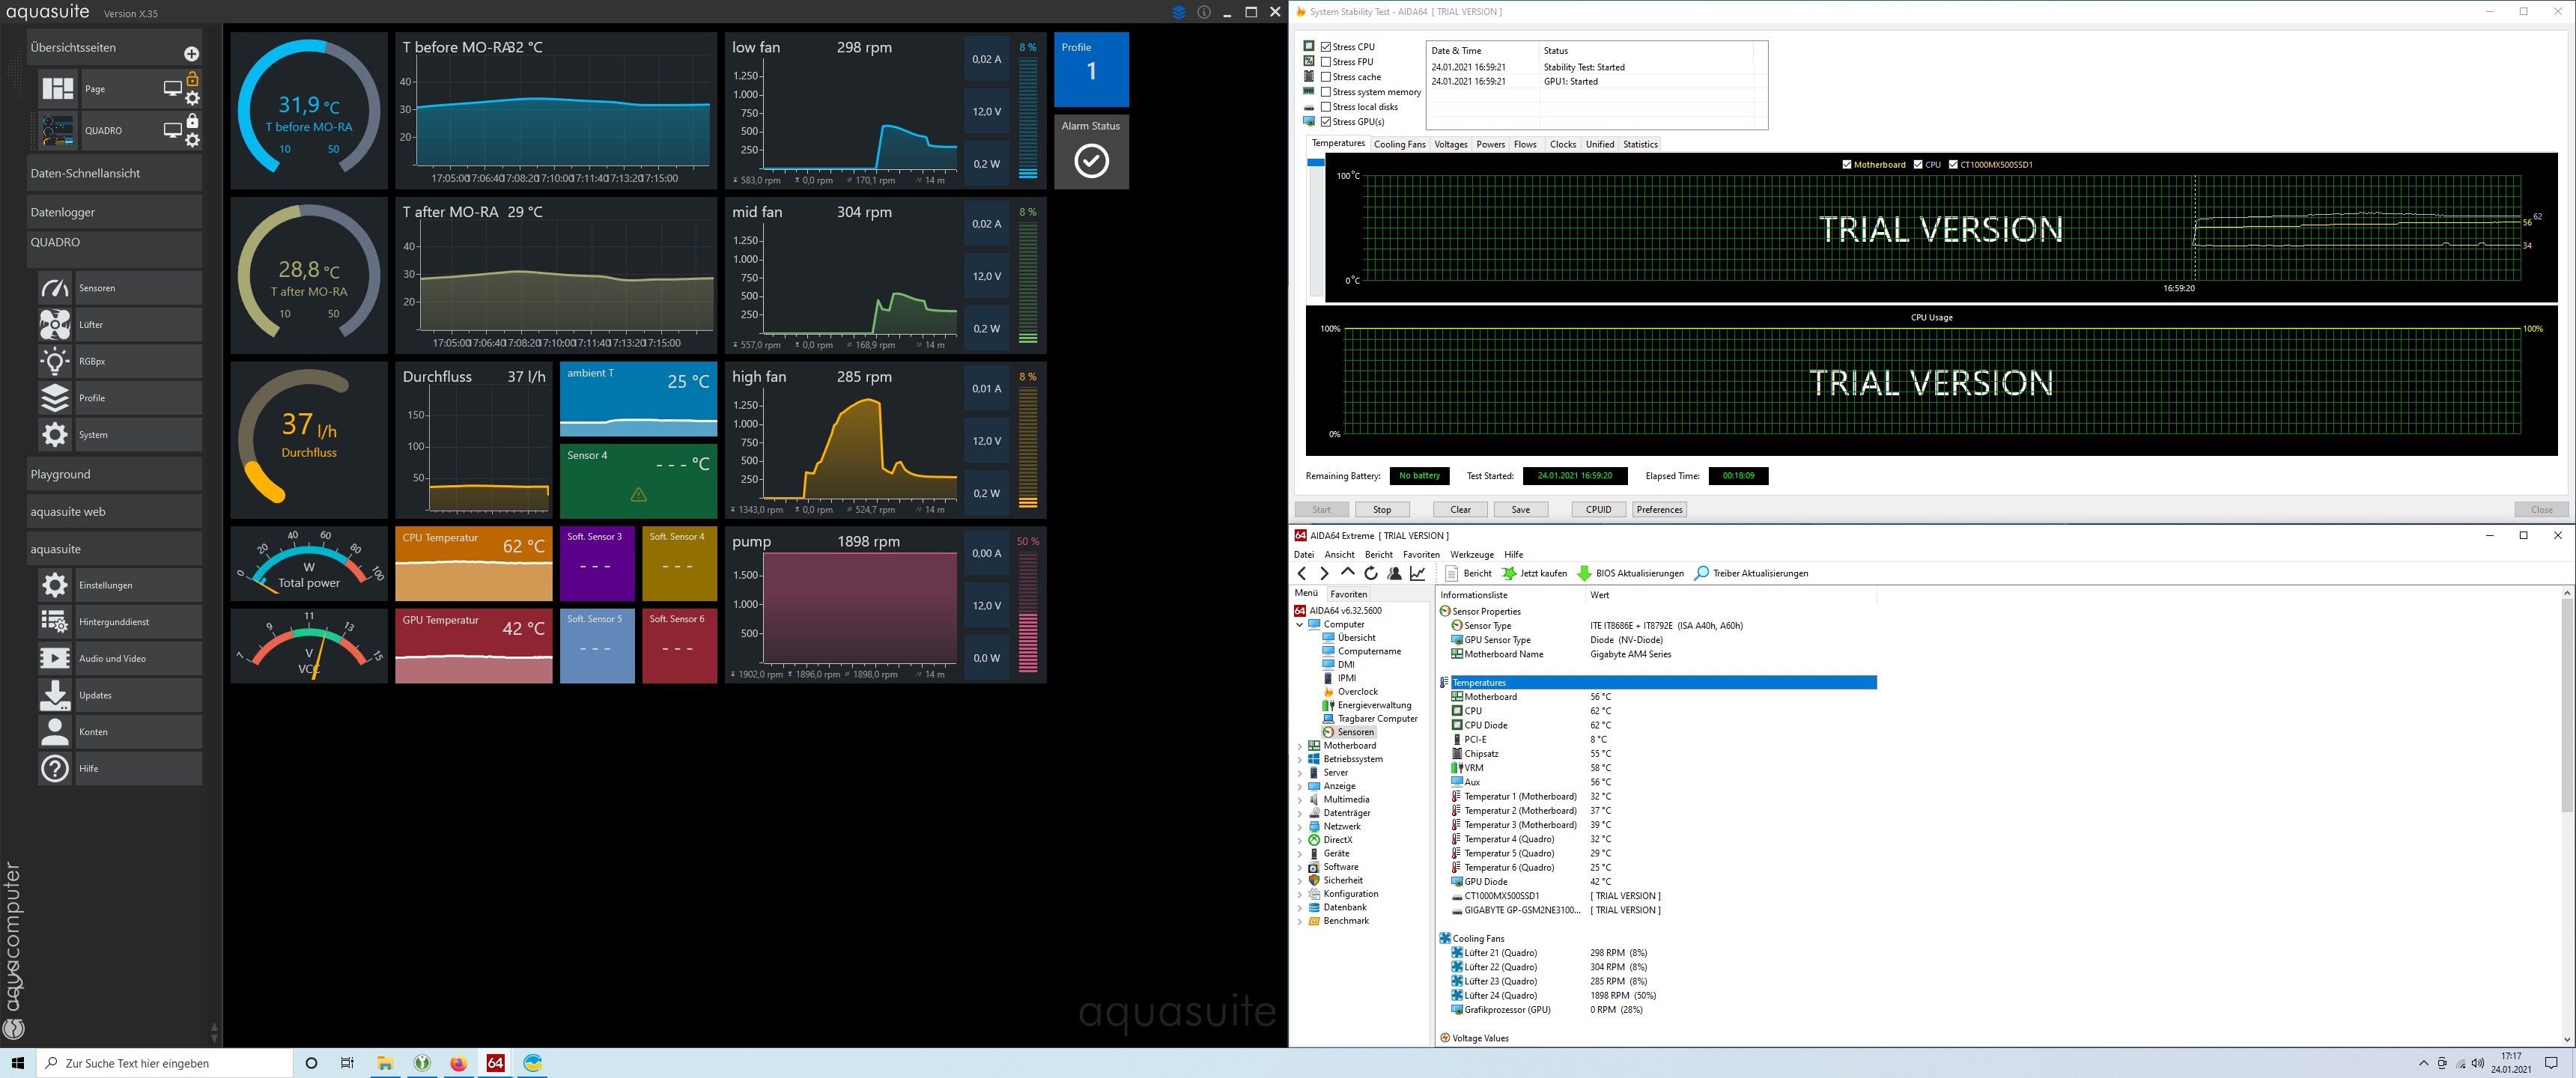Add overview page with plus icon
The image size is (2576, 1078).
click(x=192, y=54)
